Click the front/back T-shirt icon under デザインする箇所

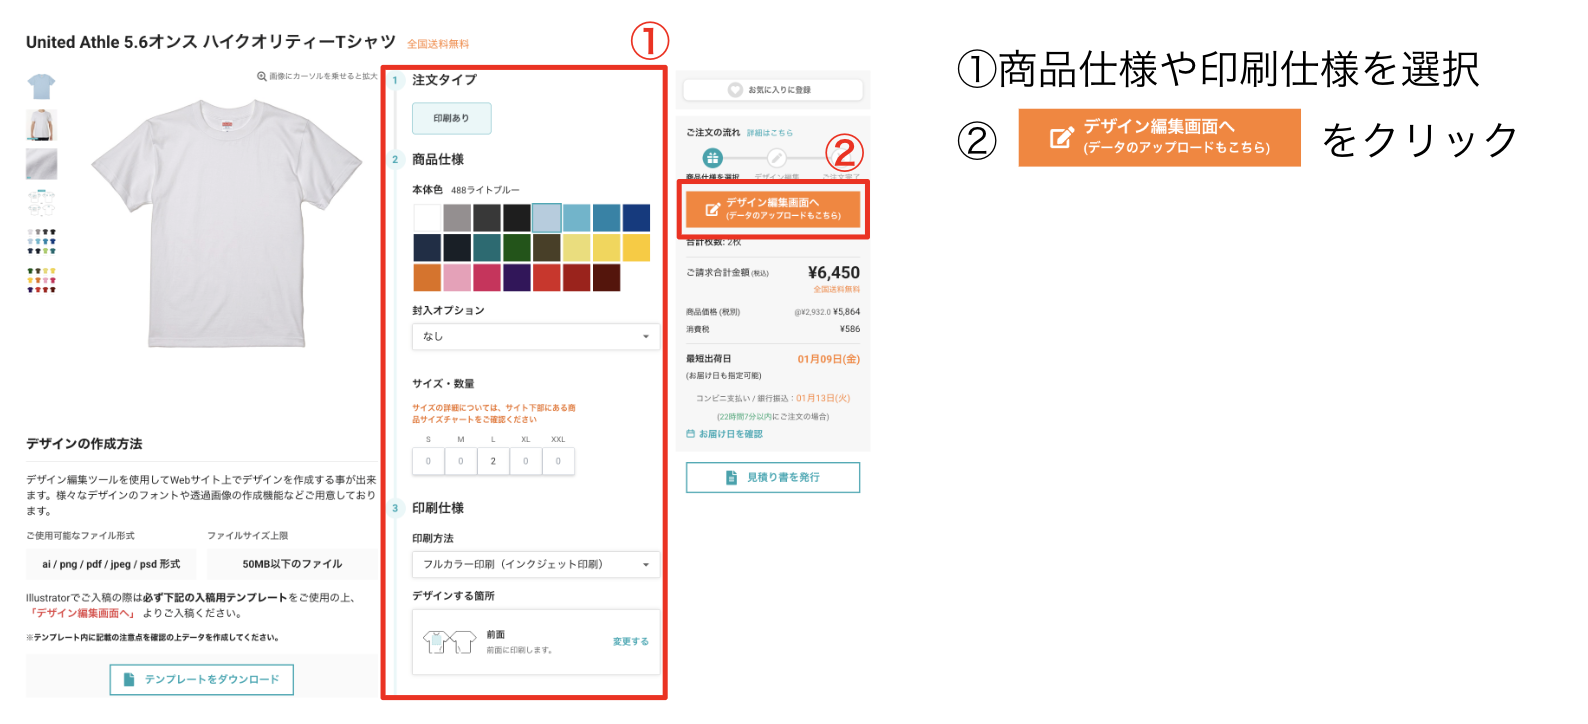click(449, 642)
